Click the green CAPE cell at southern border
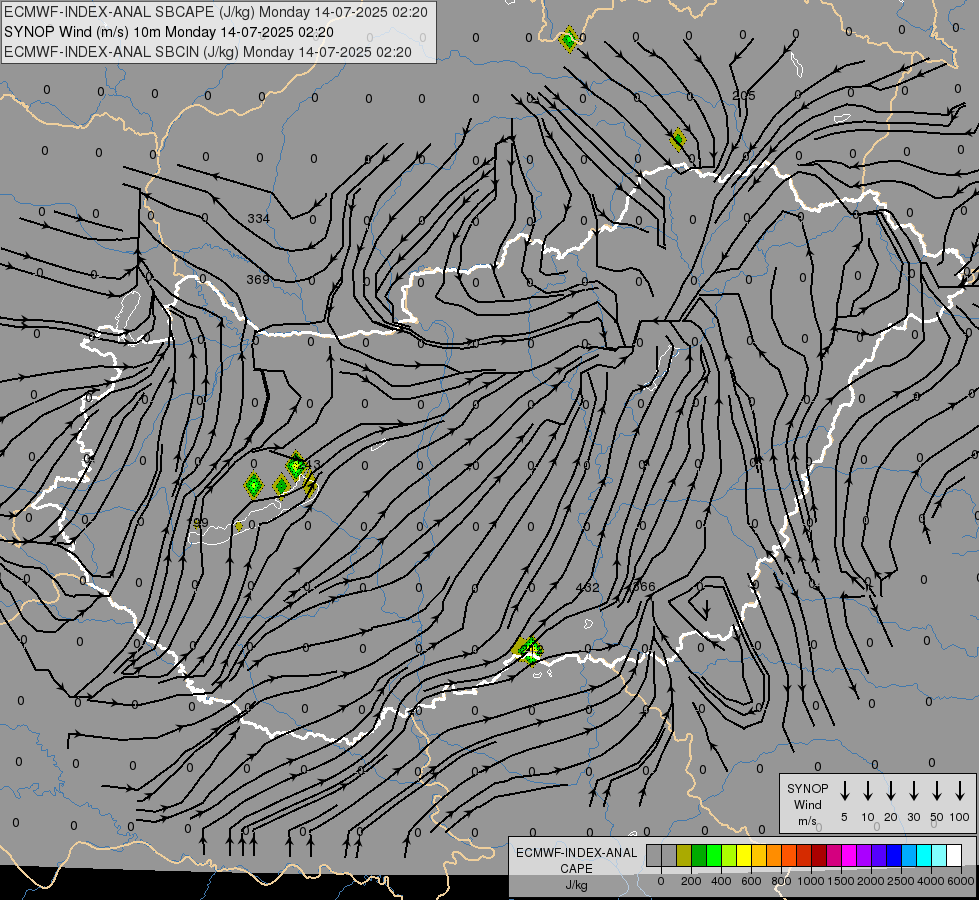This screenshot has width=979, height=900. 529,651
